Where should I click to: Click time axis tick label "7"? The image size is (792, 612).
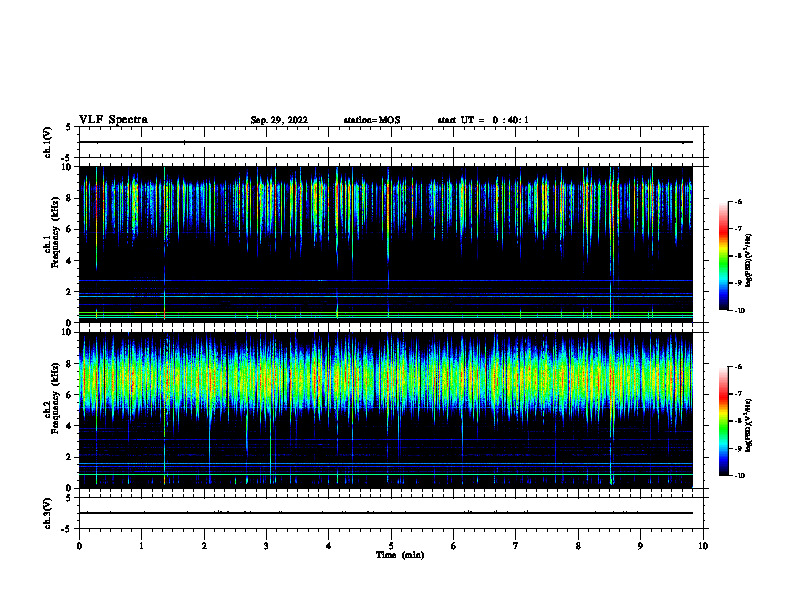pos(516,546)
